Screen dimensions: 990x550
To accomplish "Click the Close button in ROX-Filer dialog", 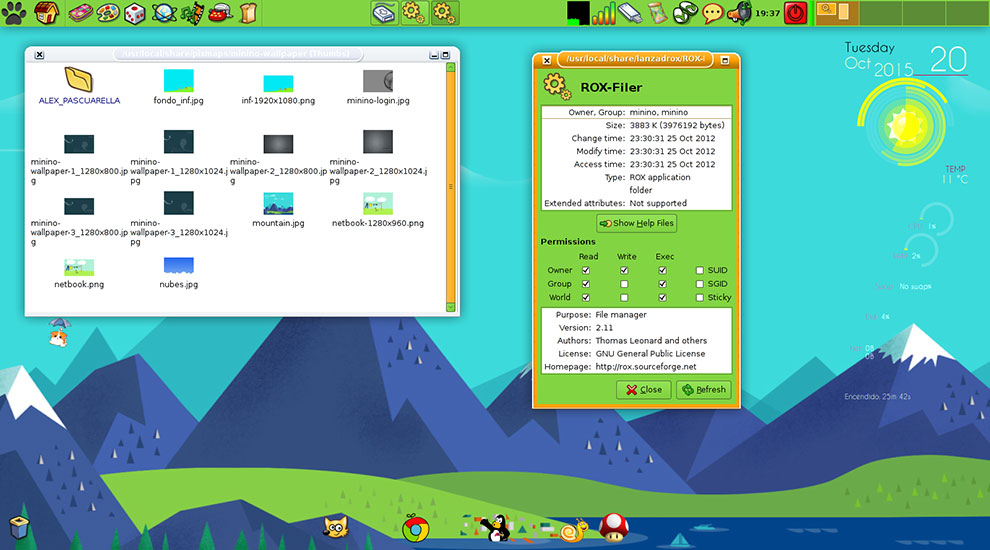I will (643, 390).
